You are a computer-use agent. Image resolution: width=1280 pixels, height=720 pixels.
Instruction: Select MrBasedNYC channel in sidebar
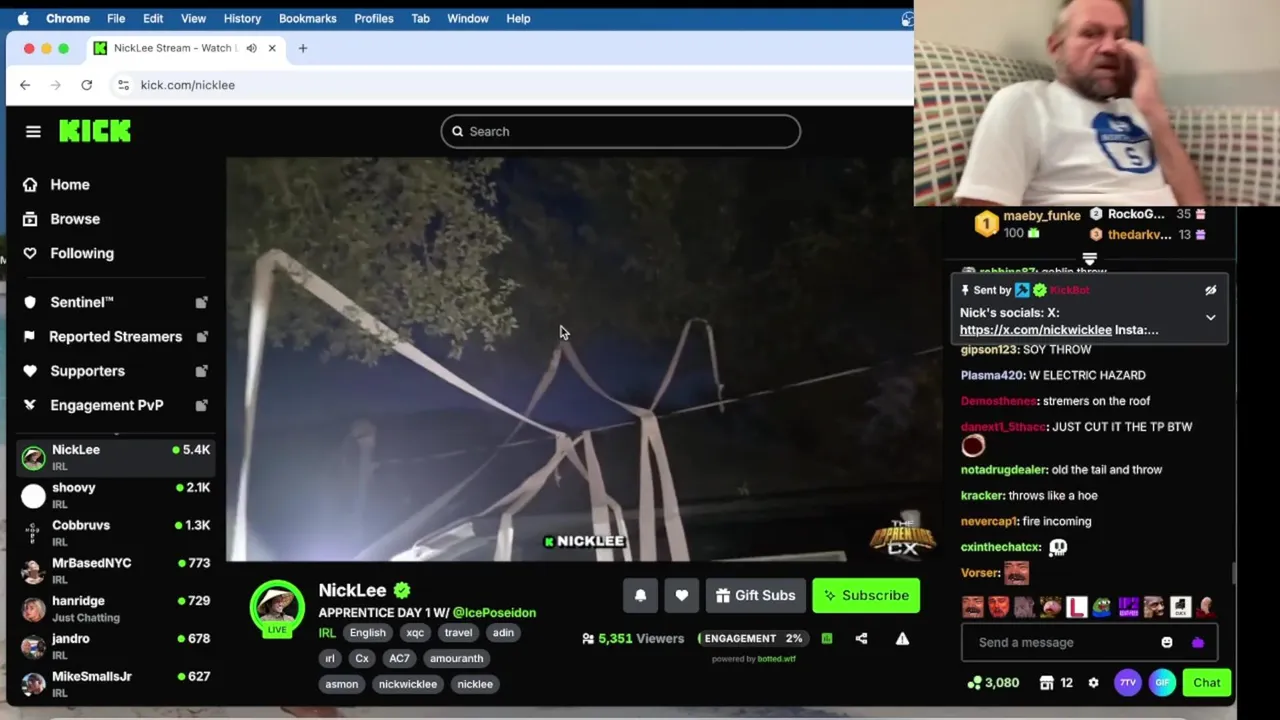tap(115, 571)
